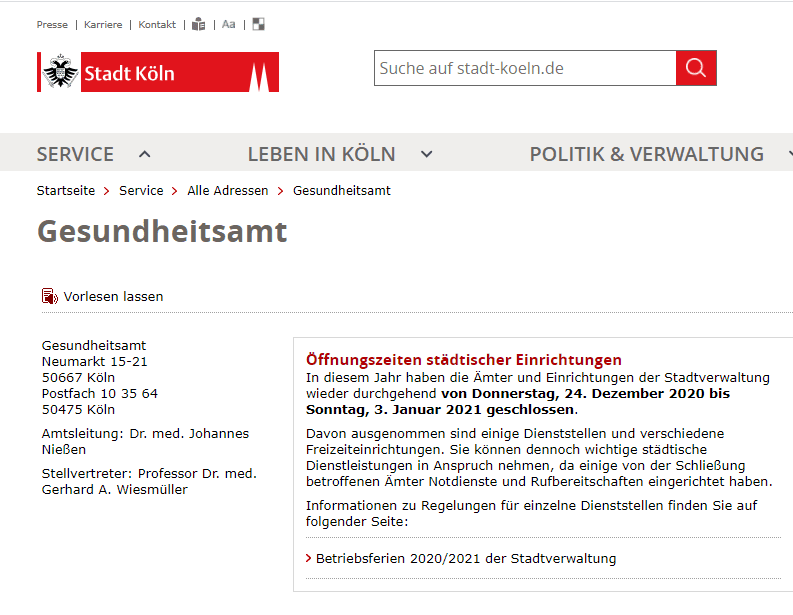Click the Service breadcrumb link

[x=141, y=190]
